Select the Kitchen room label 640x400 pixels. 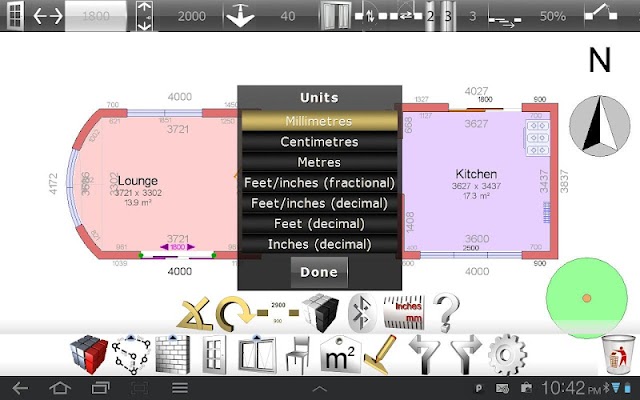pyautogui.click(x=476, y=174)
